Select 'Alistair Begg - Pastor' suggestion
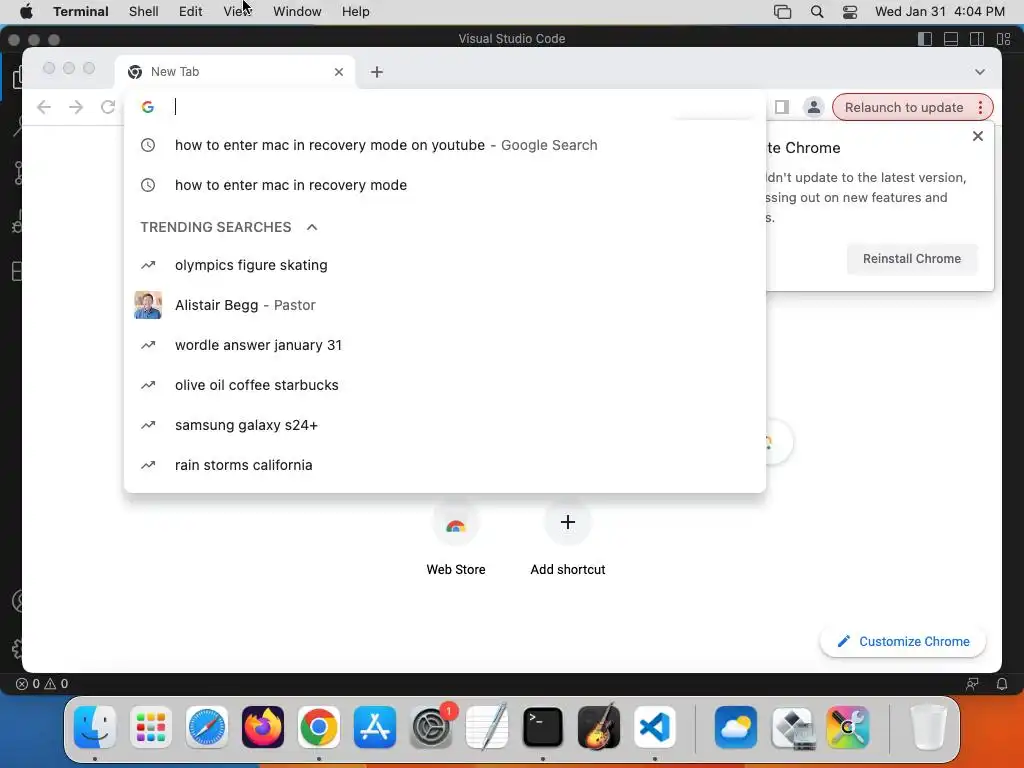 [x=445, y=305]
